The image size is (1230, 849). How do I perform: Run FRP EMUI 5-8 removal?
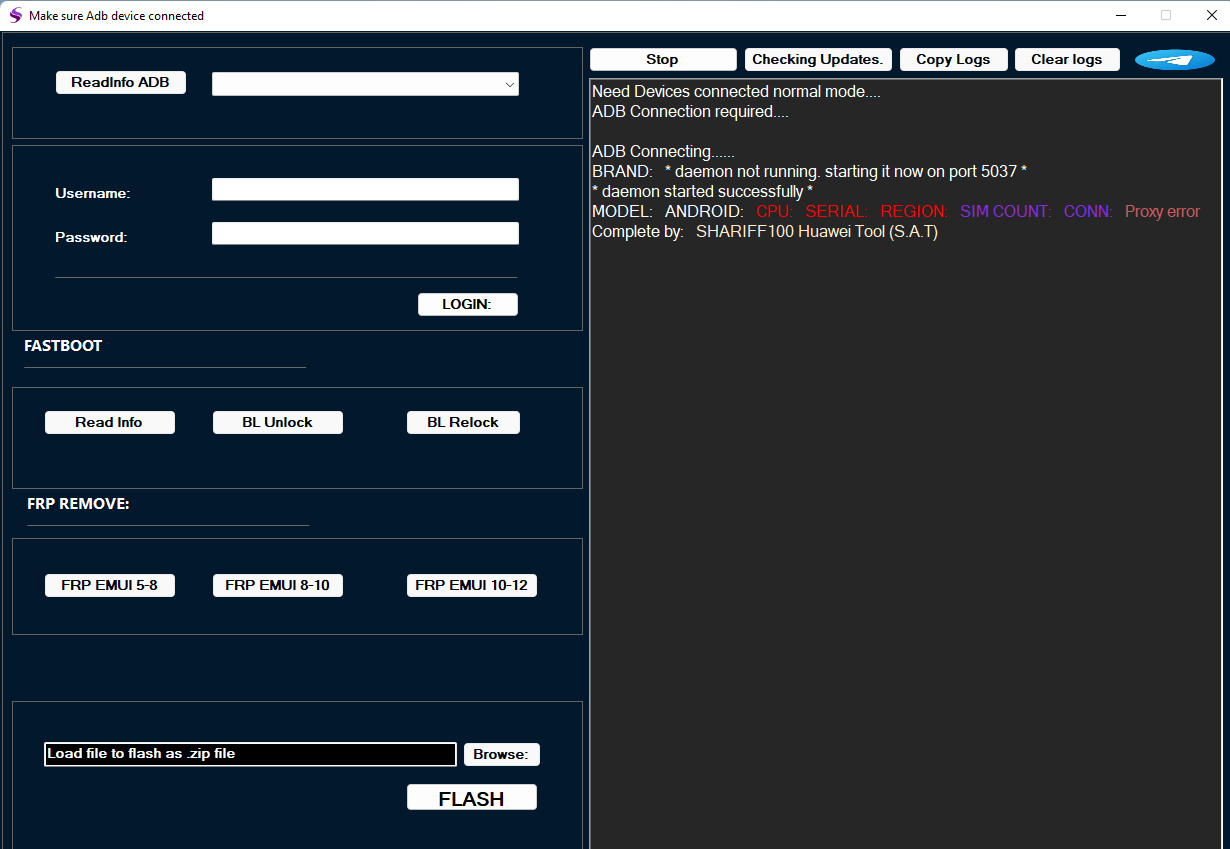(x=109, y=586)
